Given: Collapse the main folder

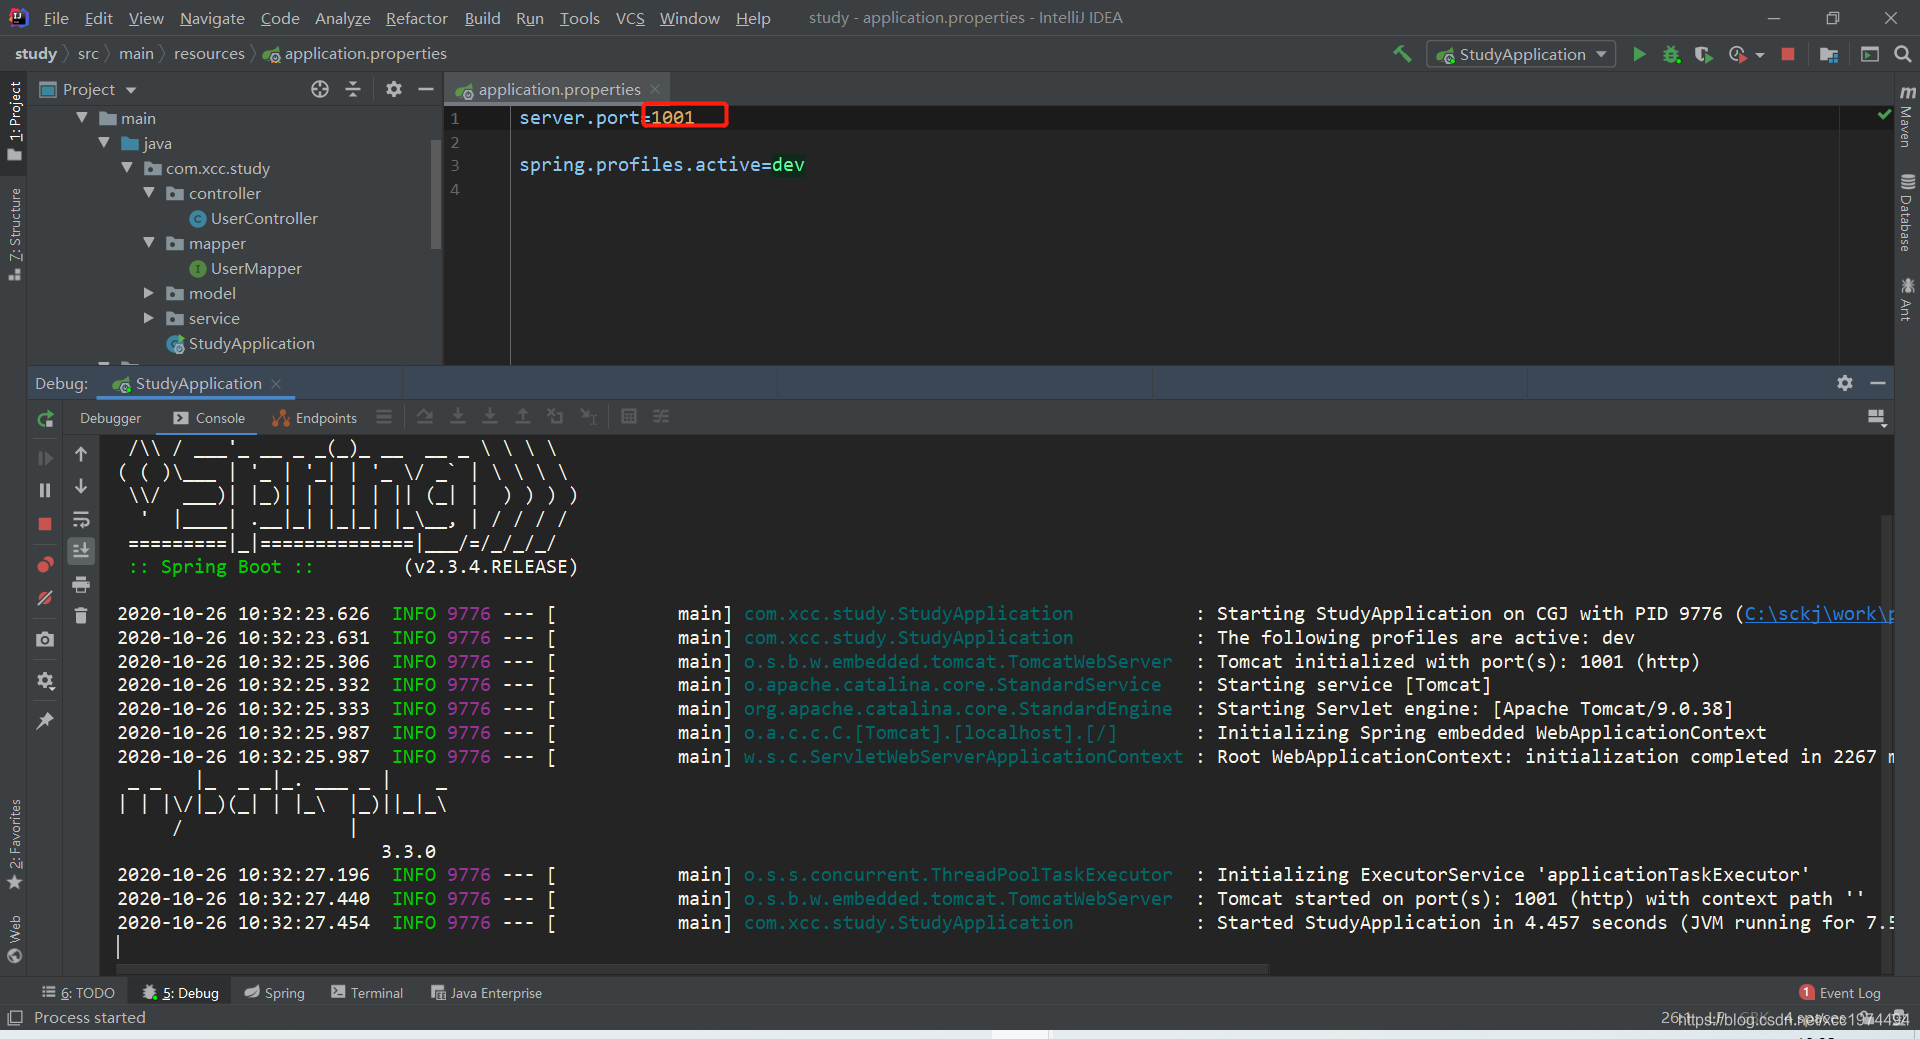Looking at the screenshot, I should [82, 118].
